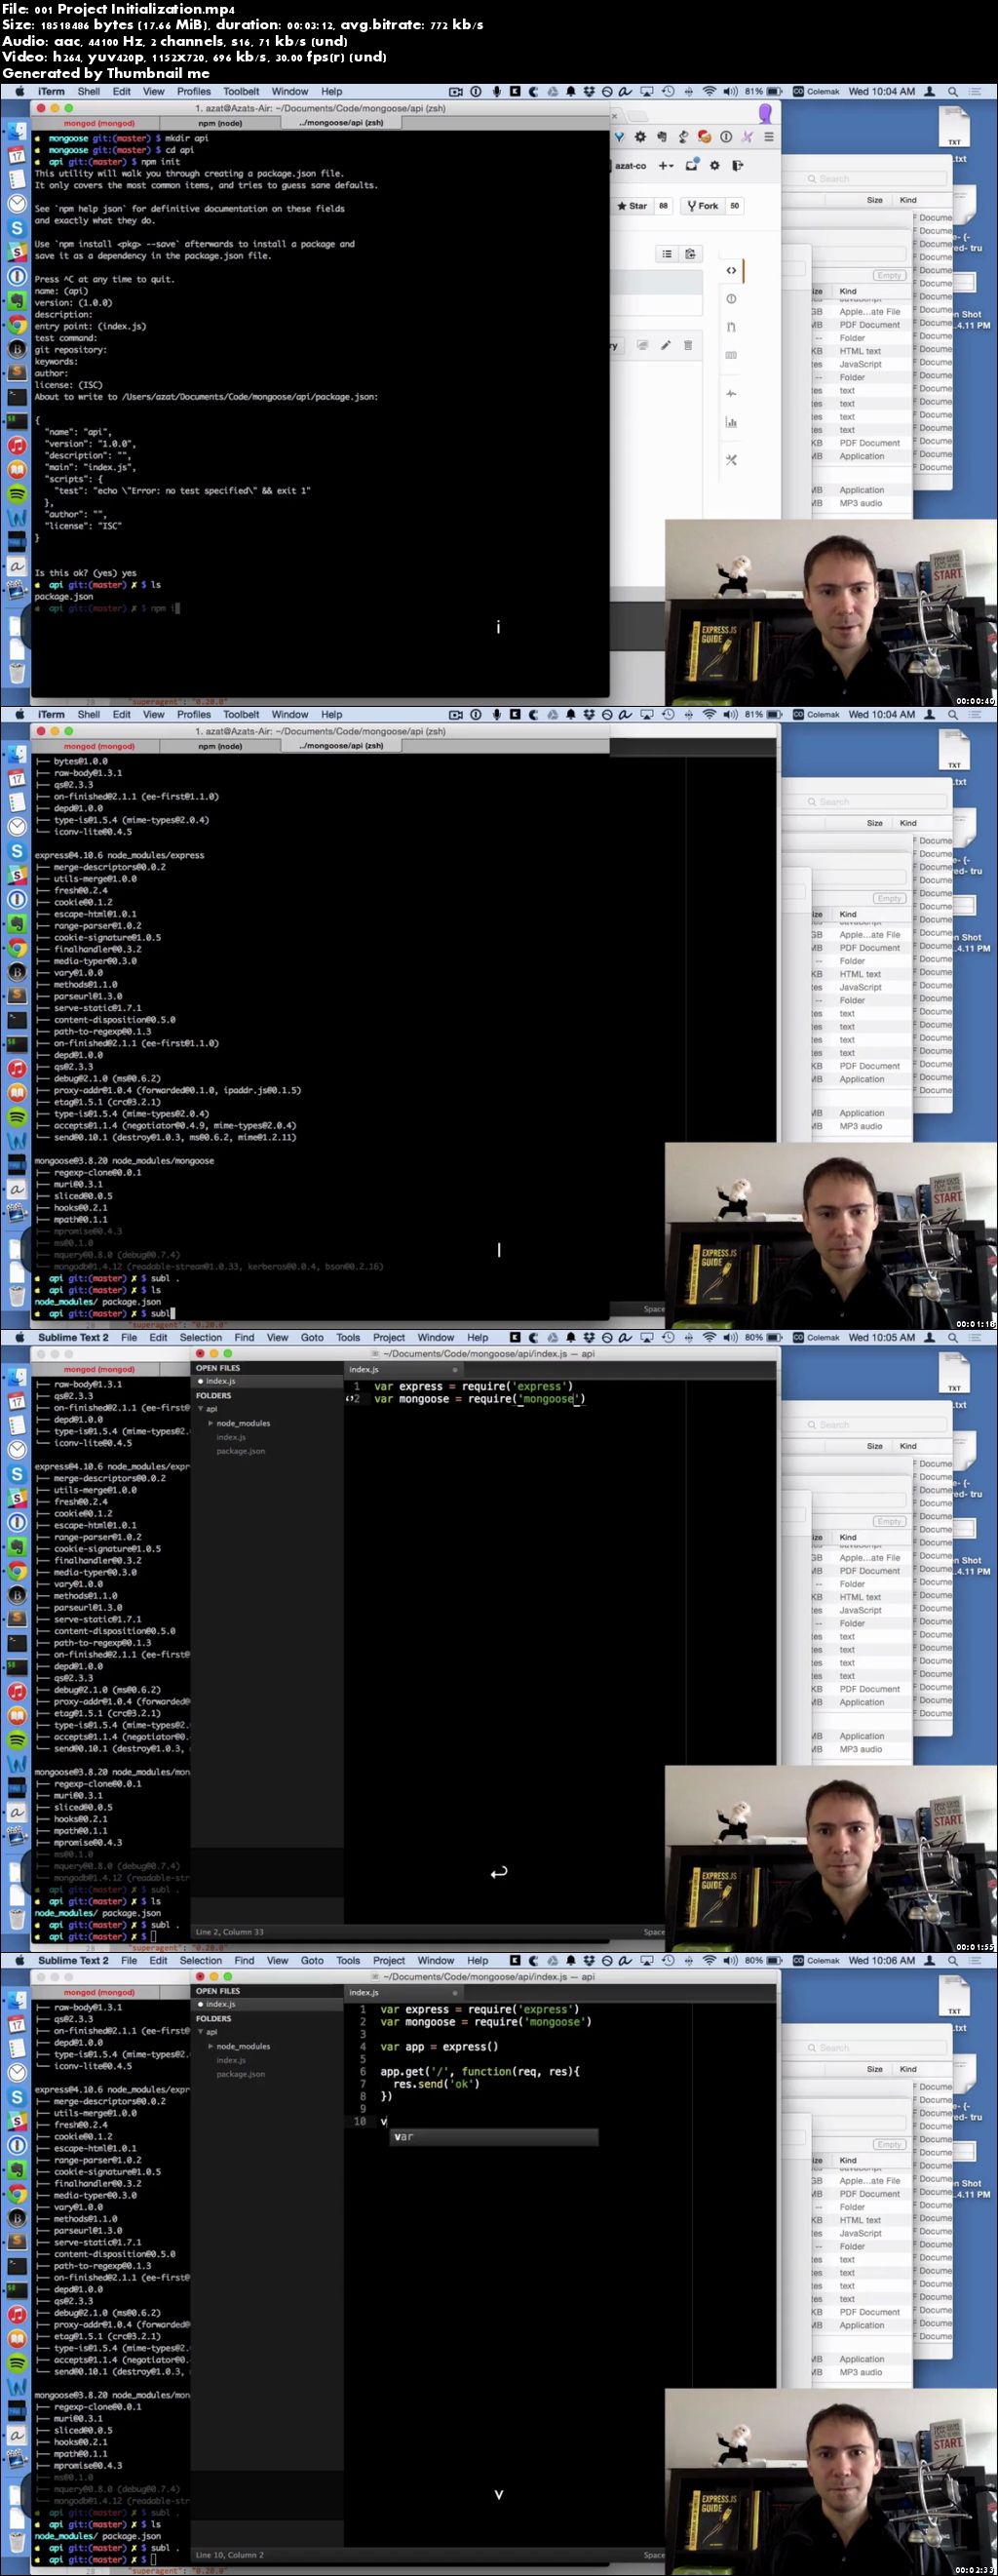
Task: Open Chrome dock icon in npm init frame
Action: pos(17,324)
